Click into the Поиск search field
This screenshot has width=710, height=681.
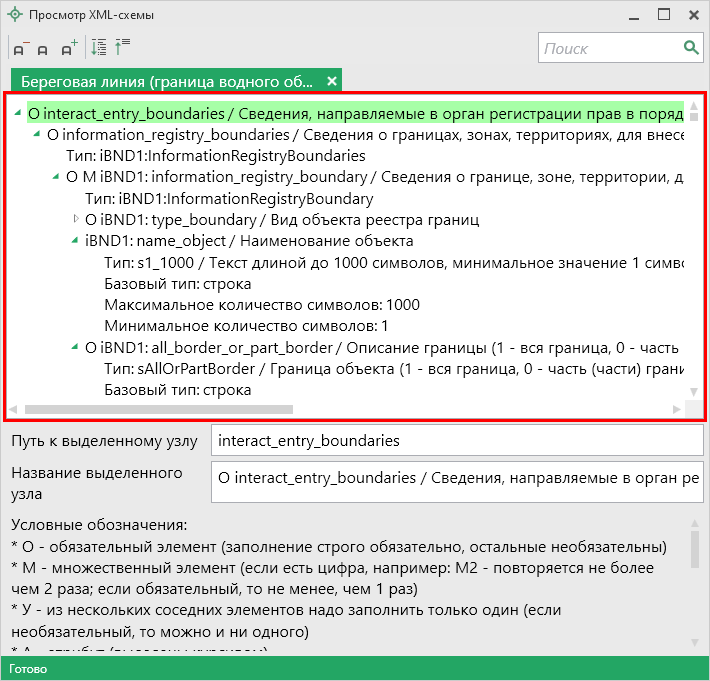(x=608, y=48)
